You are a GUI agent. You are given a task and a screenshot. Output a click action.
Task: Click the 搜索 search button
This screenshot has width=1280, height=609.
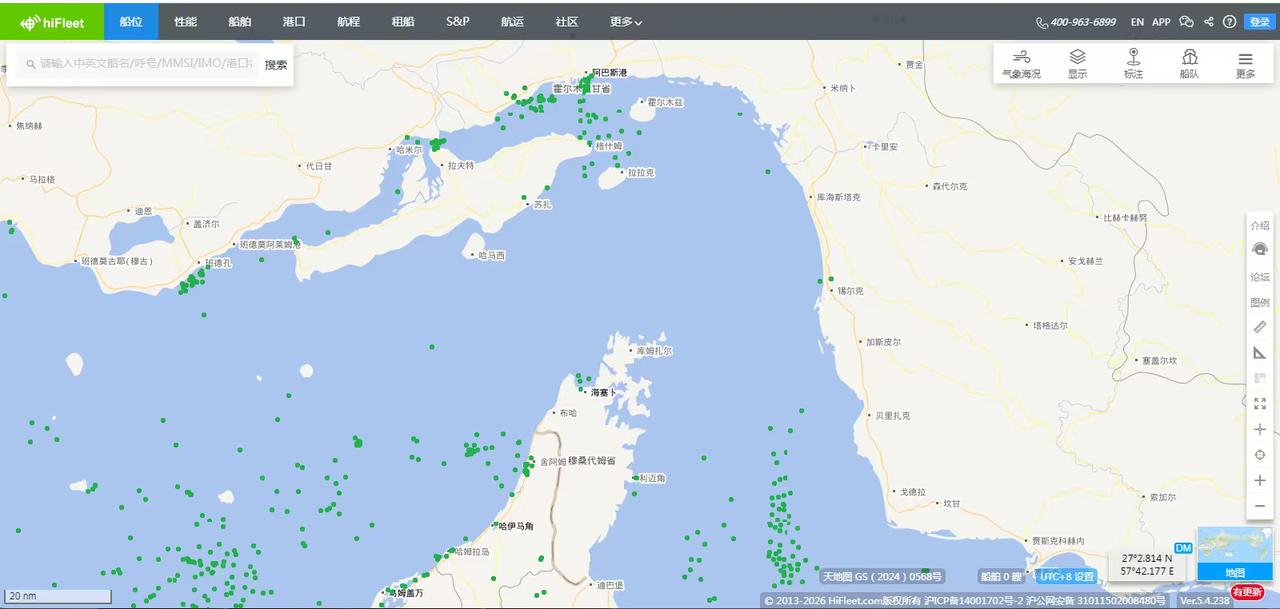click(276, 64)
